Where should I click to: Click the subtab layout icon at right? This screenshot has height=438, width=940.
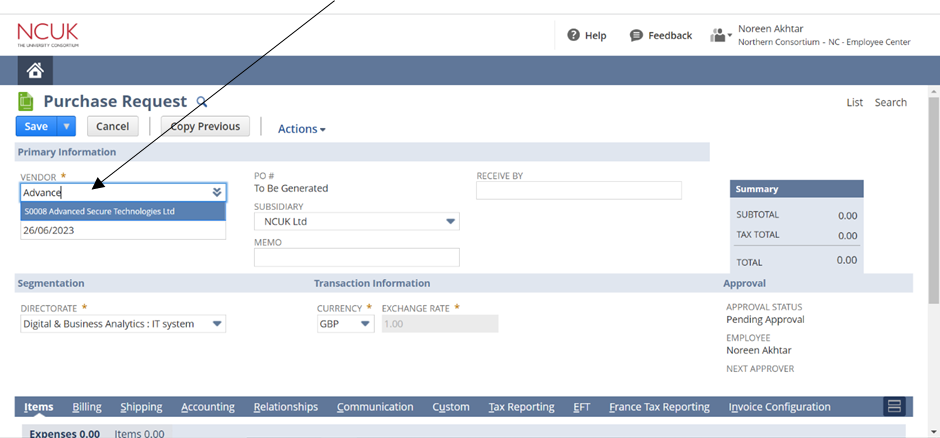895,406
